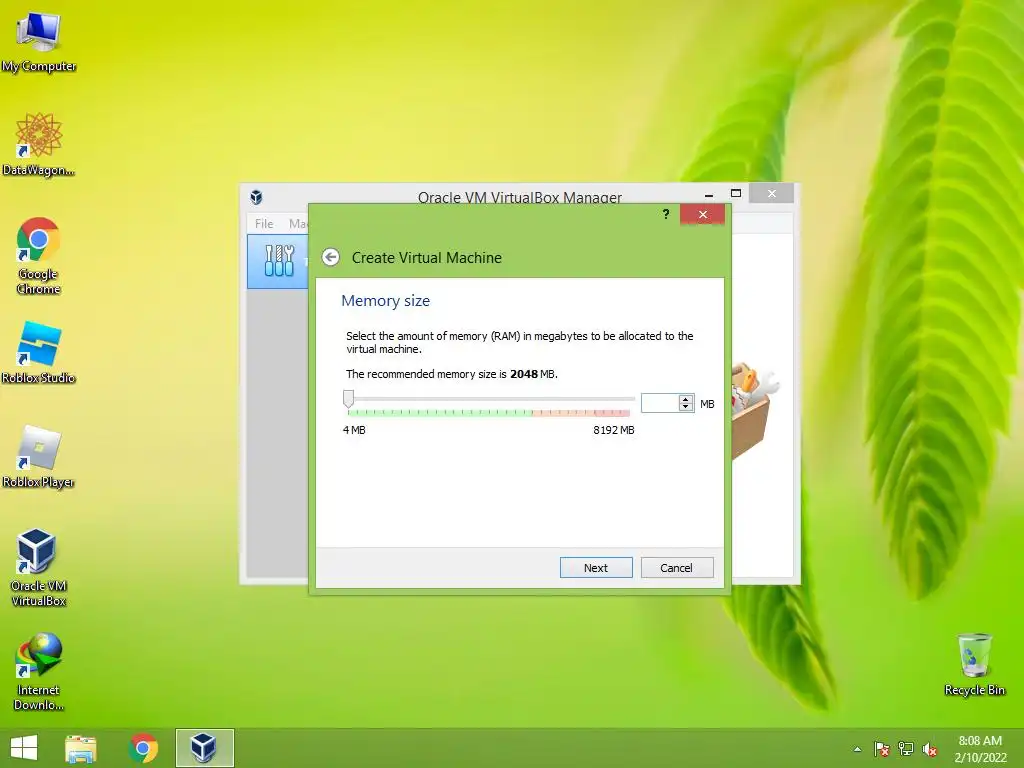Open the Recycle Bin desktop icon
The height and width of the screenshot is (768, 1024).
point(974,665)
